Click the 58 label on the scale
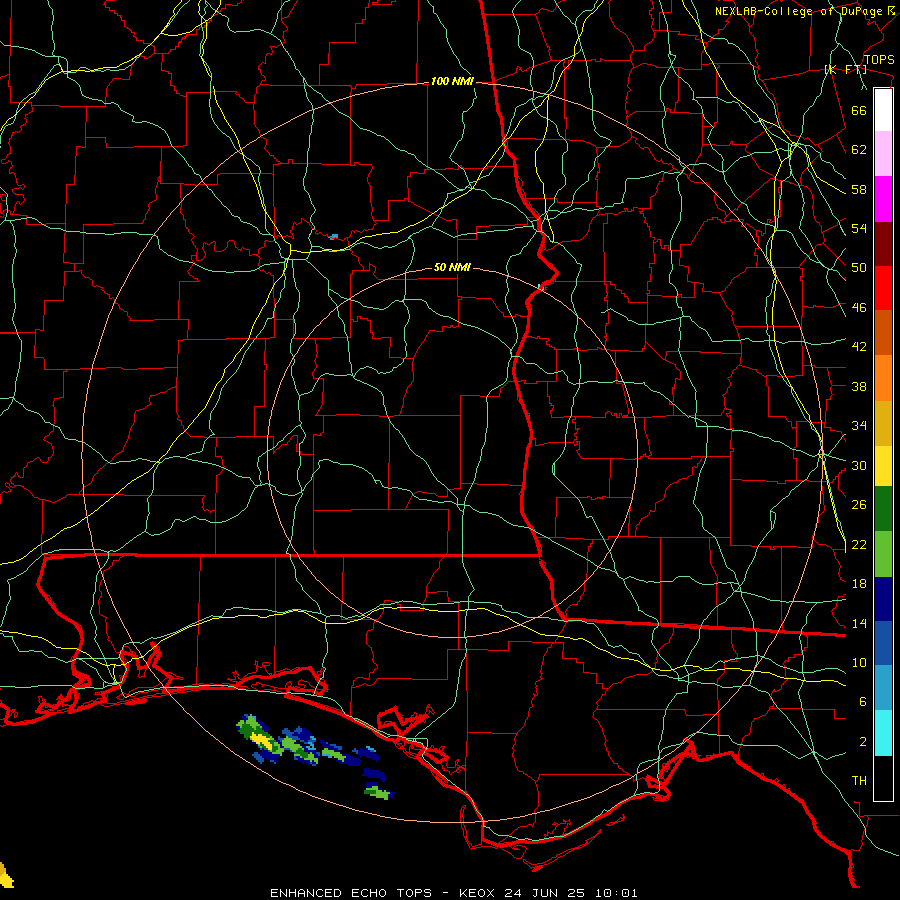Viewport: 900px width, 900px height. (x=859, y=189)
